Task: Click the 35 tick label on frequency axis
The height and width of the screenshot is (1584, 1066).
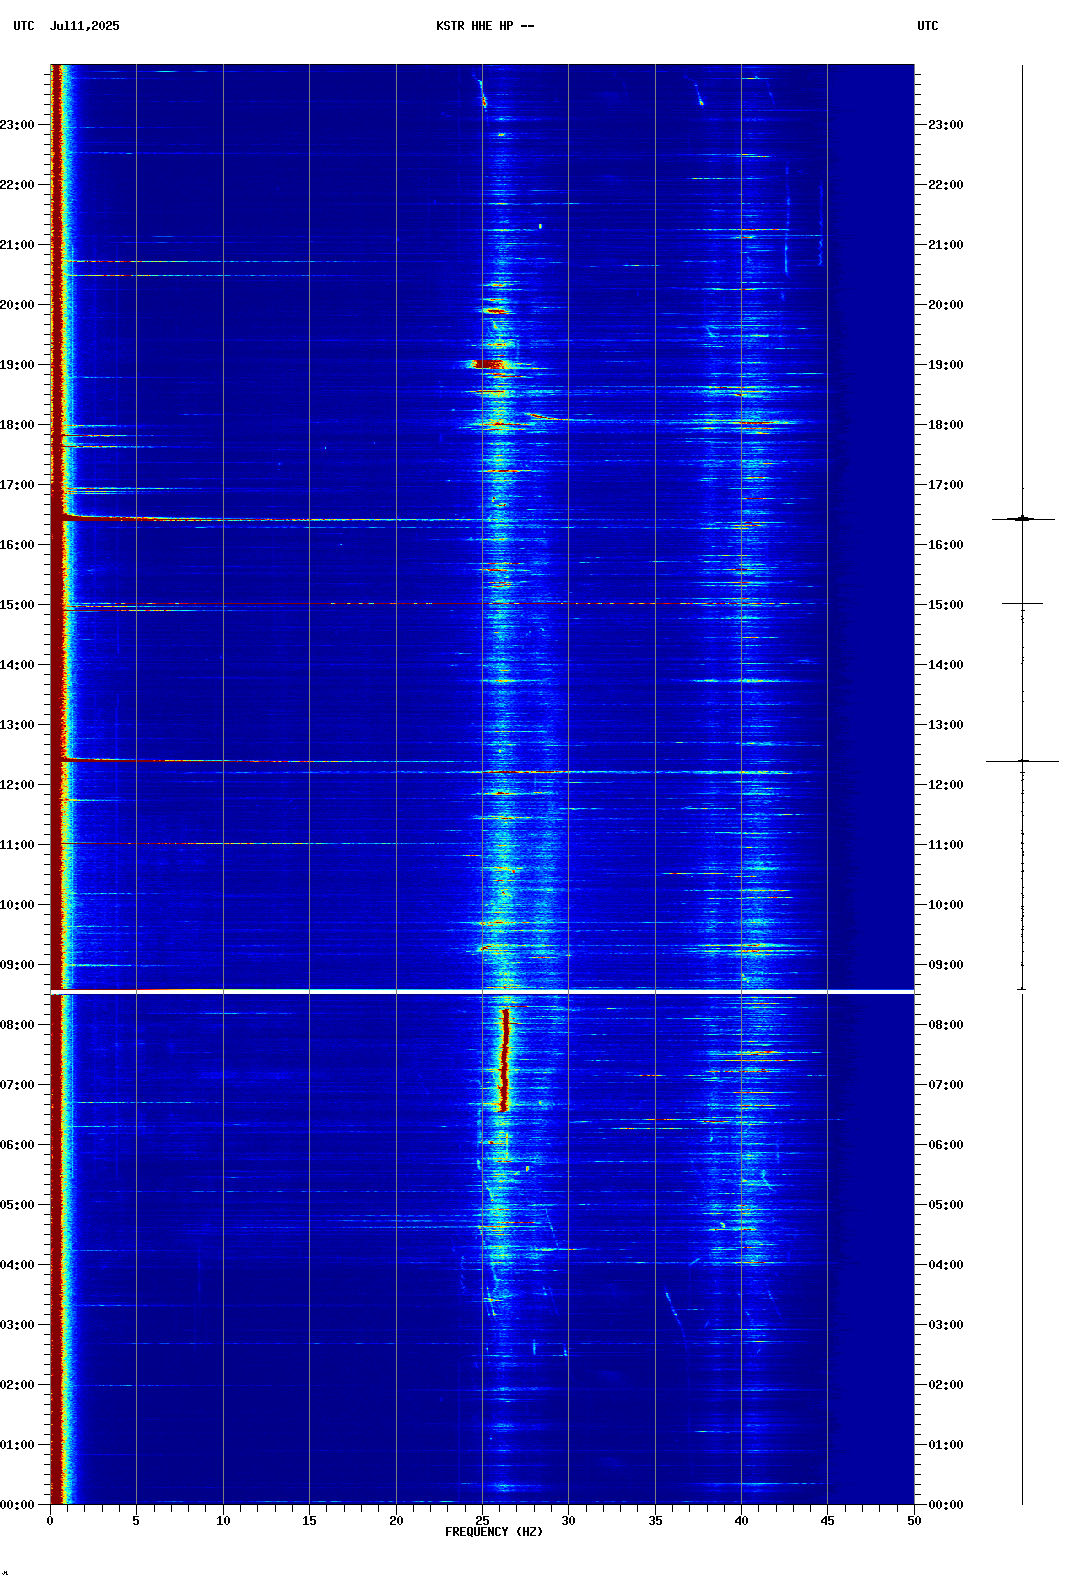Action: pyautogui.click(x=655, y=1520)
